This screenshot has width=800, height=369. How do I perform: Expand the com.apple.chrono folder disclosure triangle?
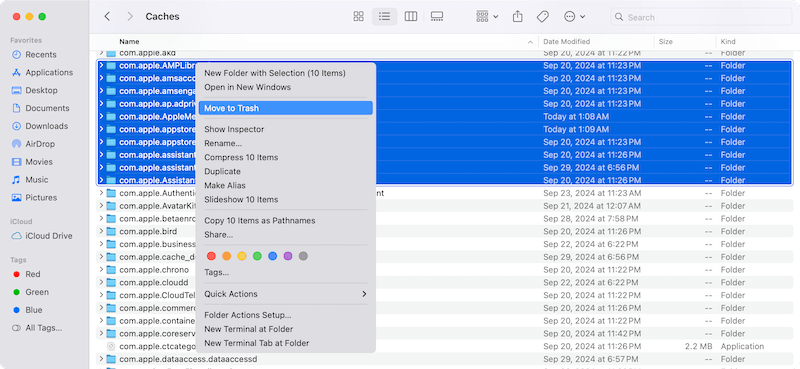(x=101, y=269)
